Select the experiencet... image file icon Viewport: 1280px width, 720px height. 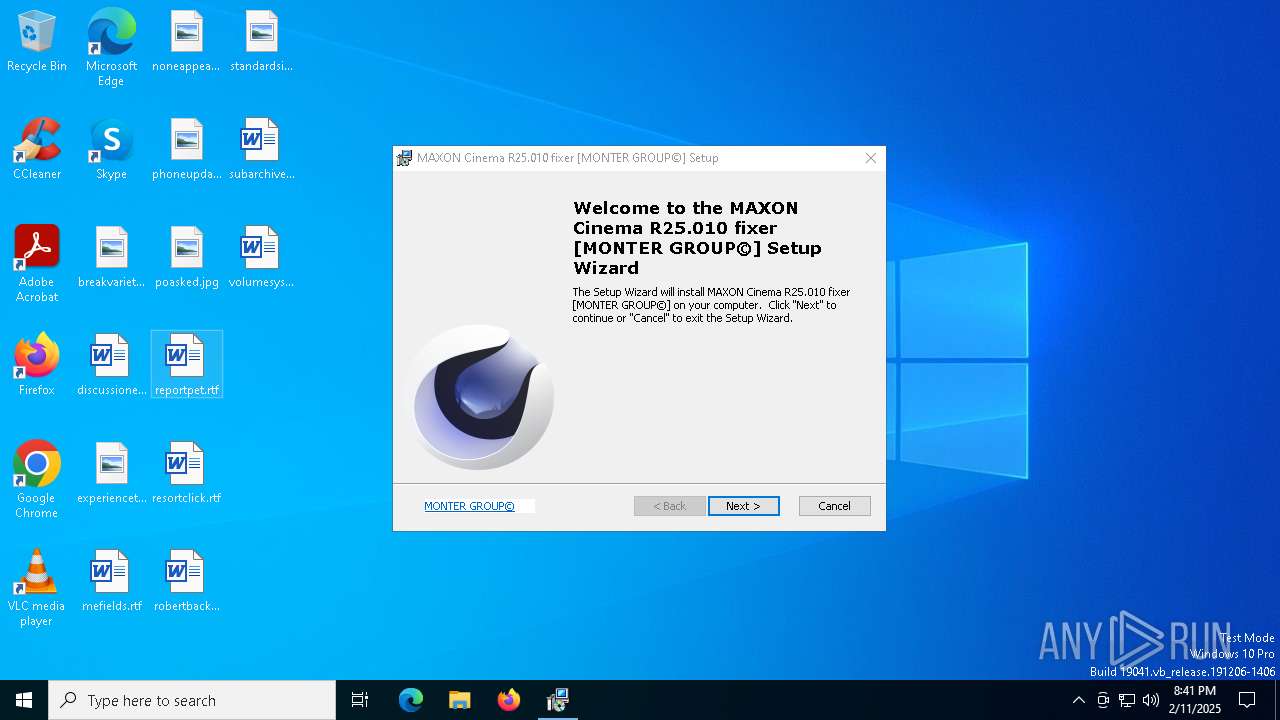pos(111,474)
